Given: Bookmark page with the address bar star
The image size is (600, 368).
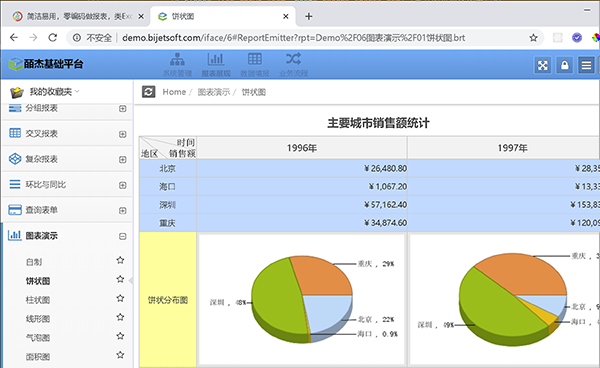Looking at the screenshot, I should [x=533, y=38].
